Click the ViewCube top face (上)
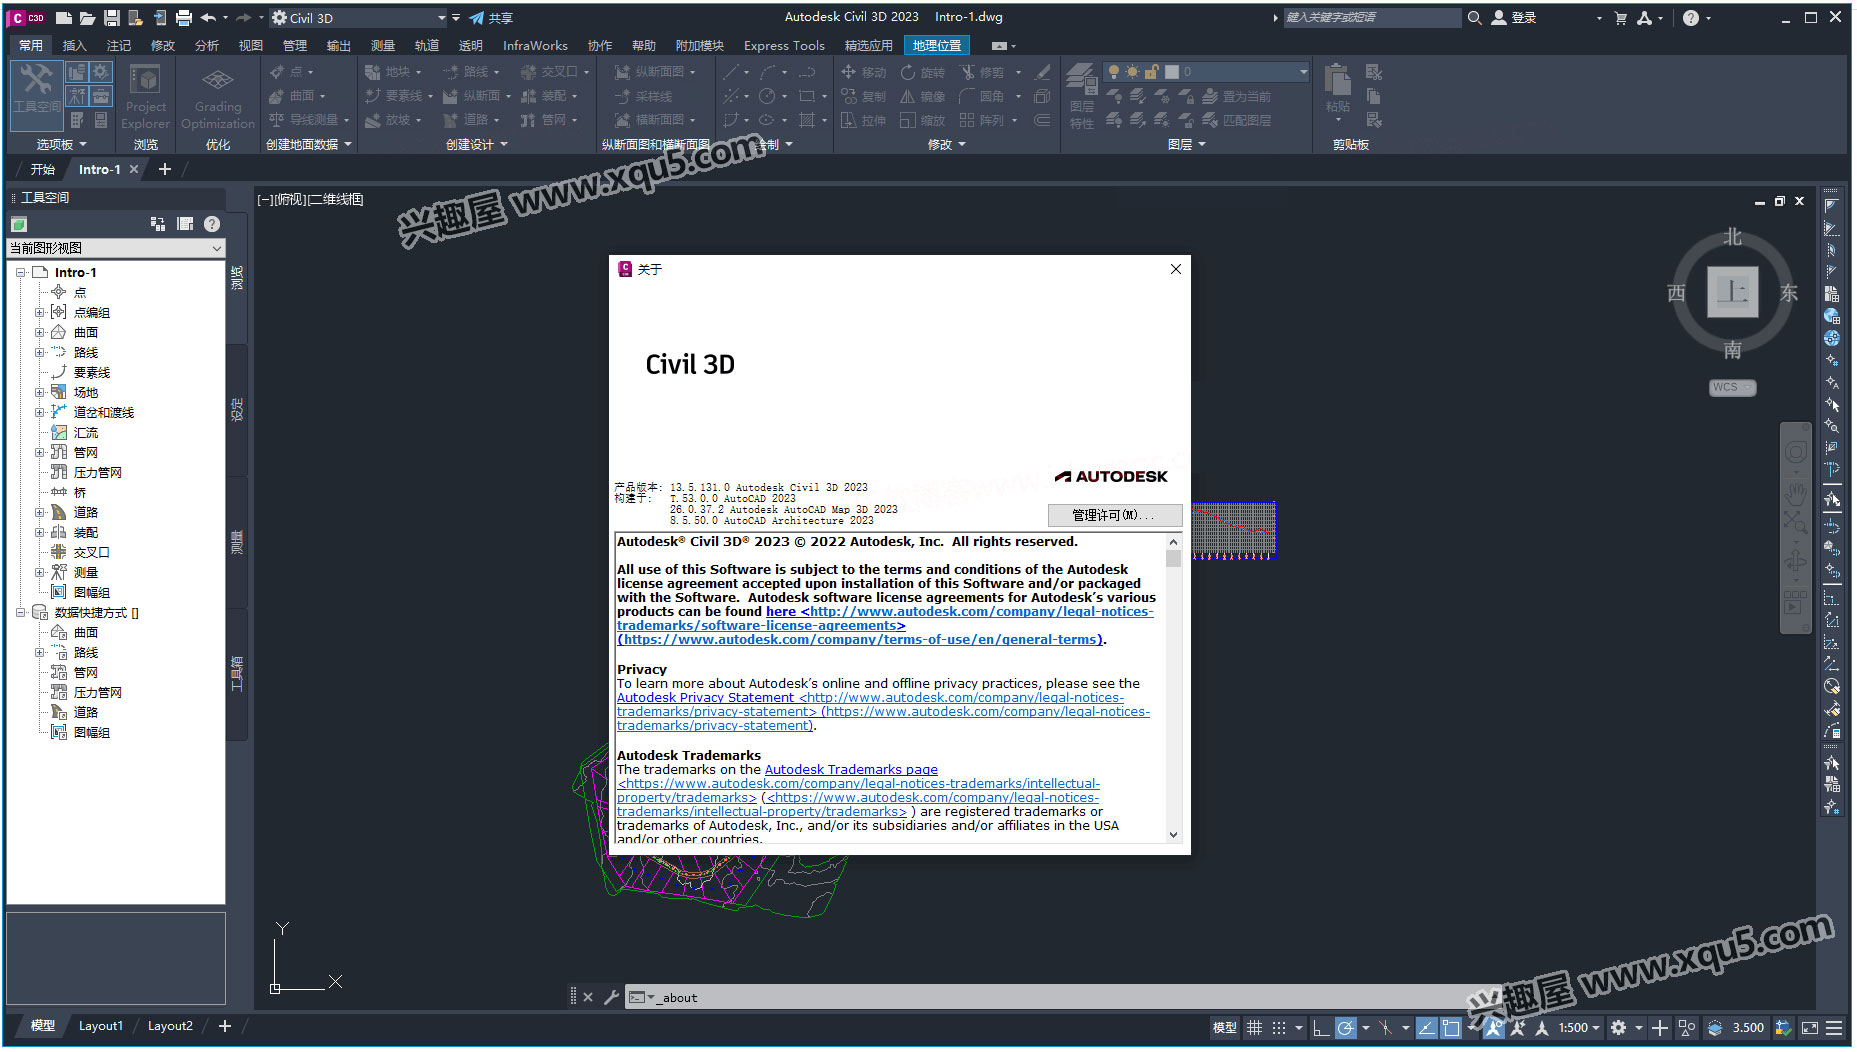This screenshot has width=1857, height=1052. click(x=1732, y=292)
